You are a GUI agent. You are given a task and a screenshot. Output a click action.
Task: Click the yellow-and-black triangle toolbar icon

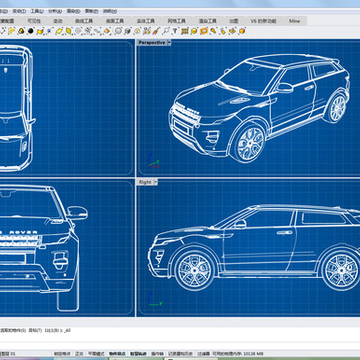[x=21, y=31]
